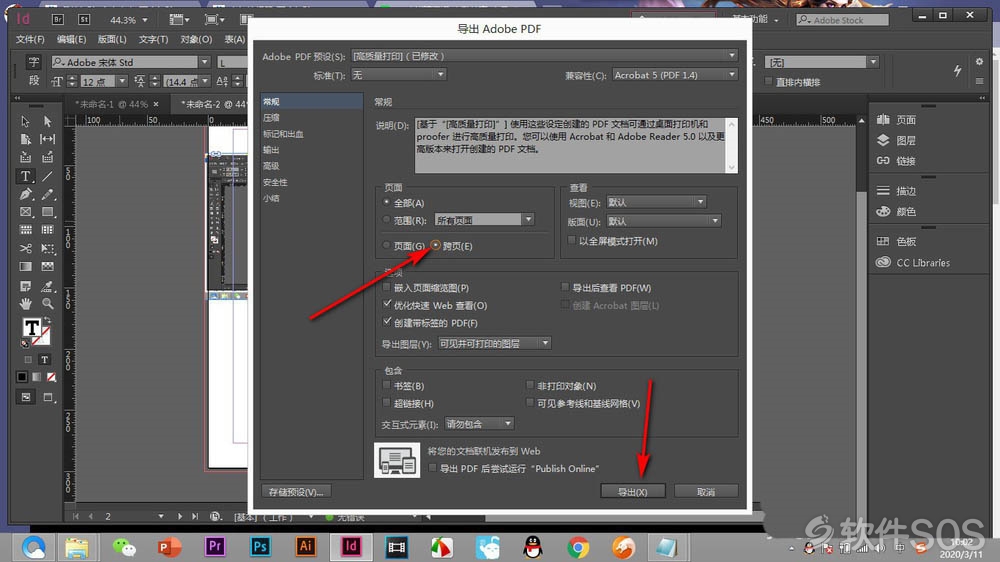Open Photoshop from the taskbar

tap(260, 547)
